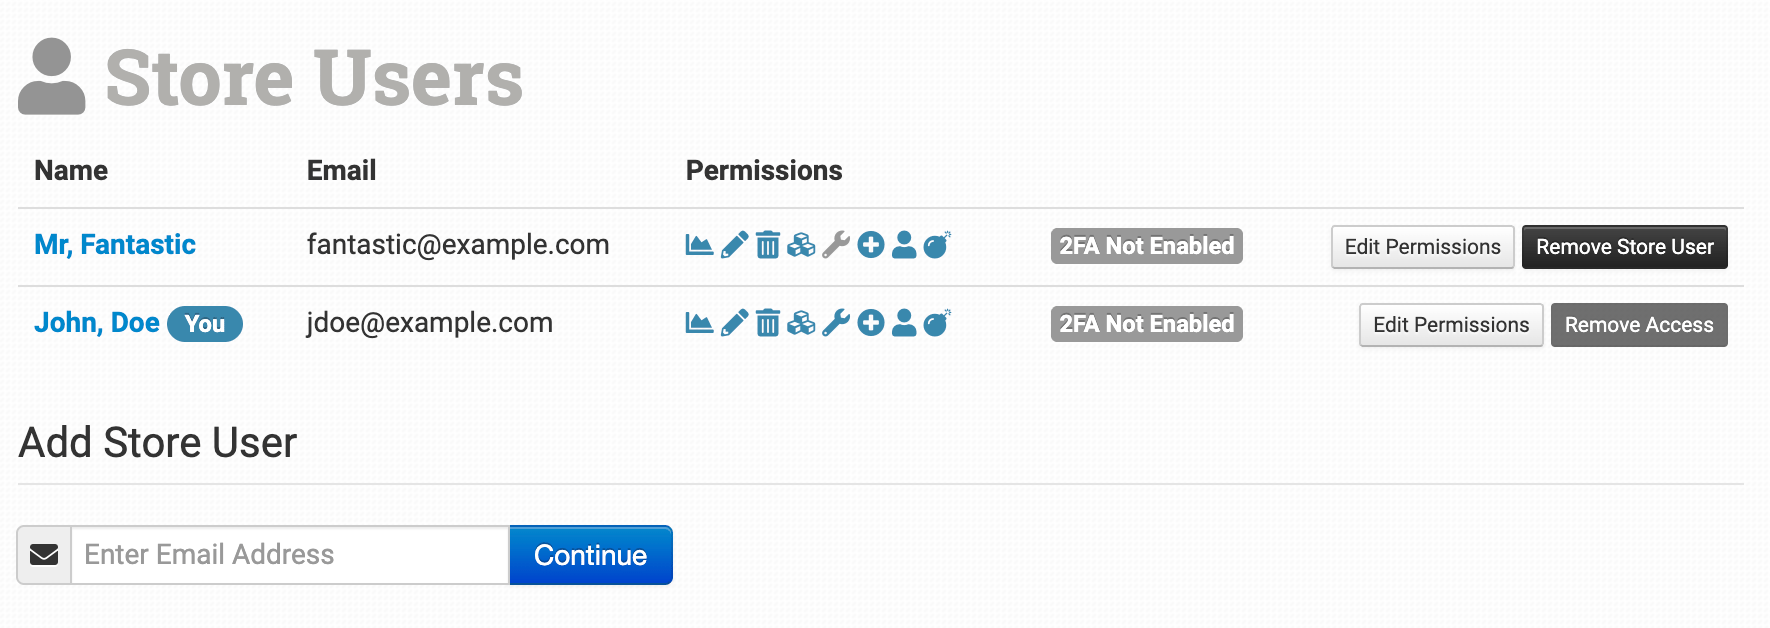
Task: Open Mr, Fantastic's user profile link
Action: click(x=115, y=245)
